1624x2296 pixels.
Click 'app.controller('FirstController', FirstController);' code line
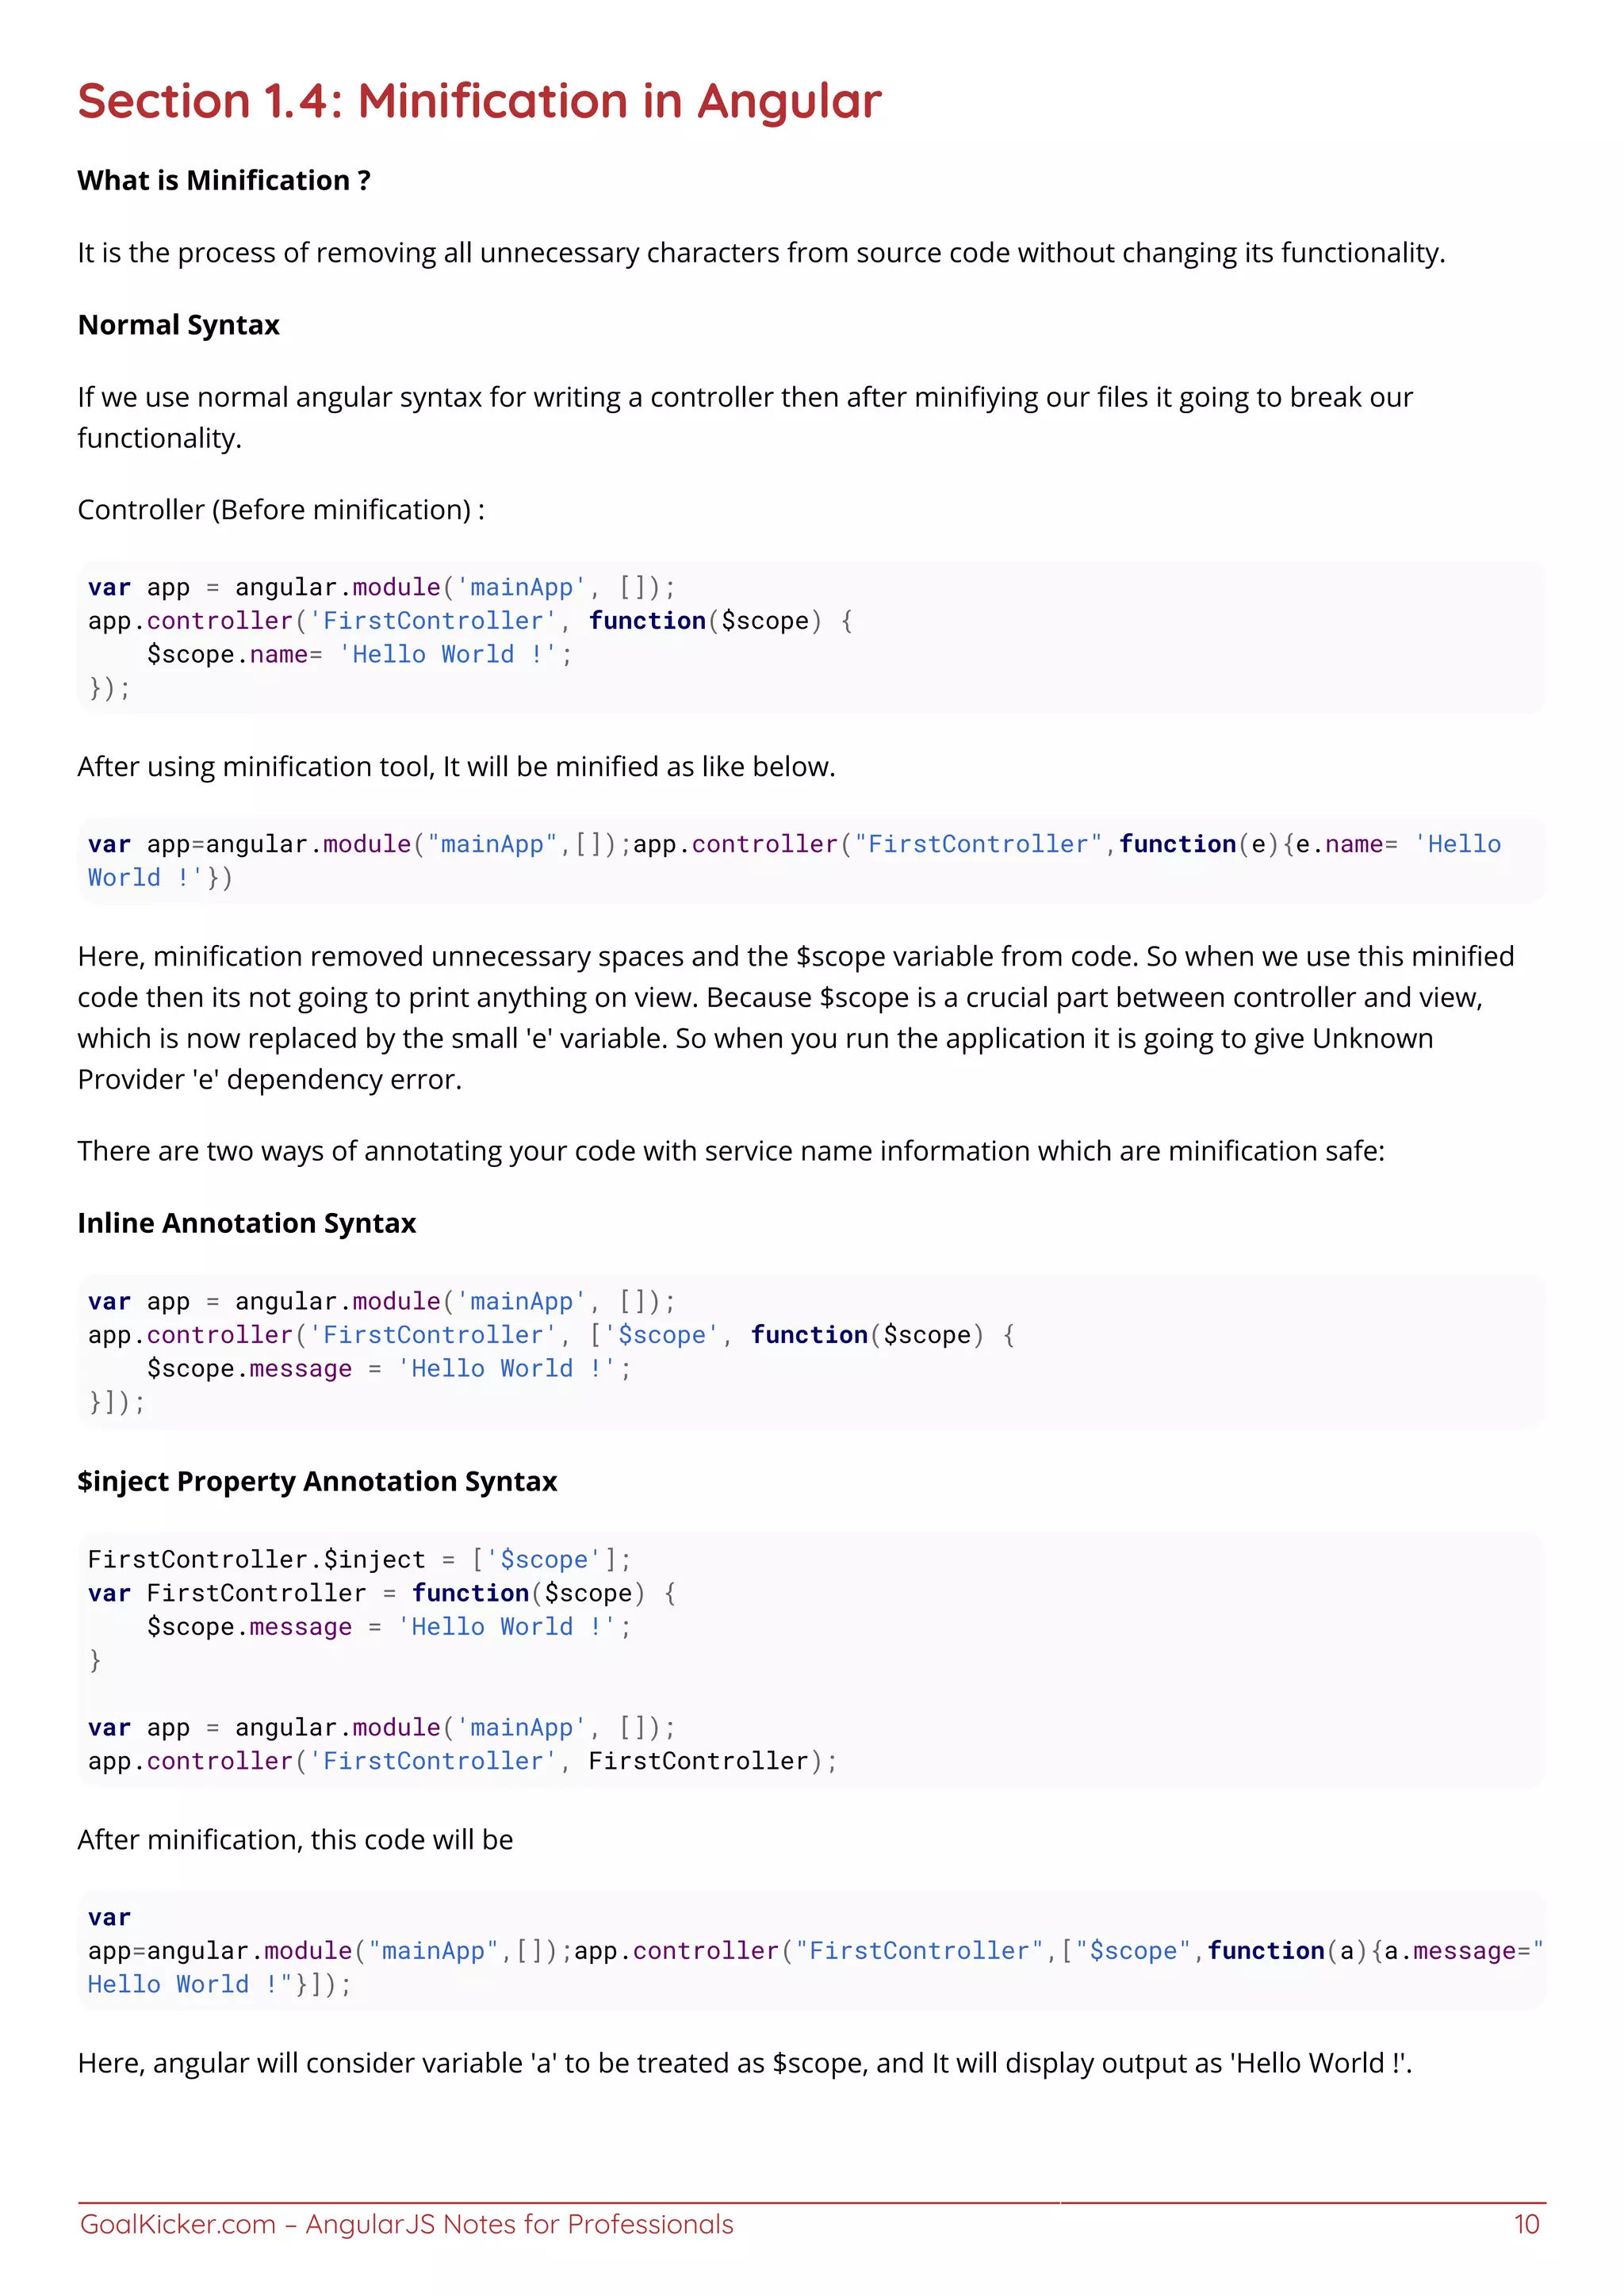pyautogui.click(x=462, y=1761)
